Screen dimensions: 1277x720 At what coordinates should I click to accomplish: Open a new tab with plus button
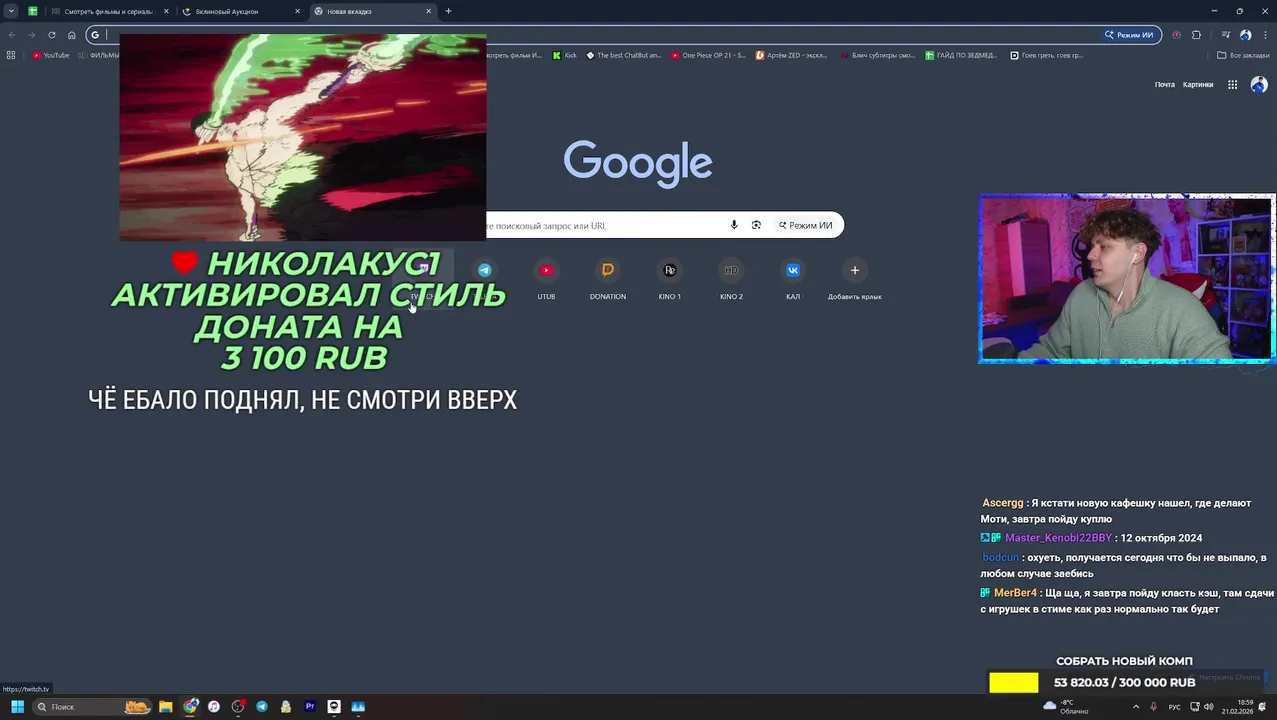click(x=448, y=11)
